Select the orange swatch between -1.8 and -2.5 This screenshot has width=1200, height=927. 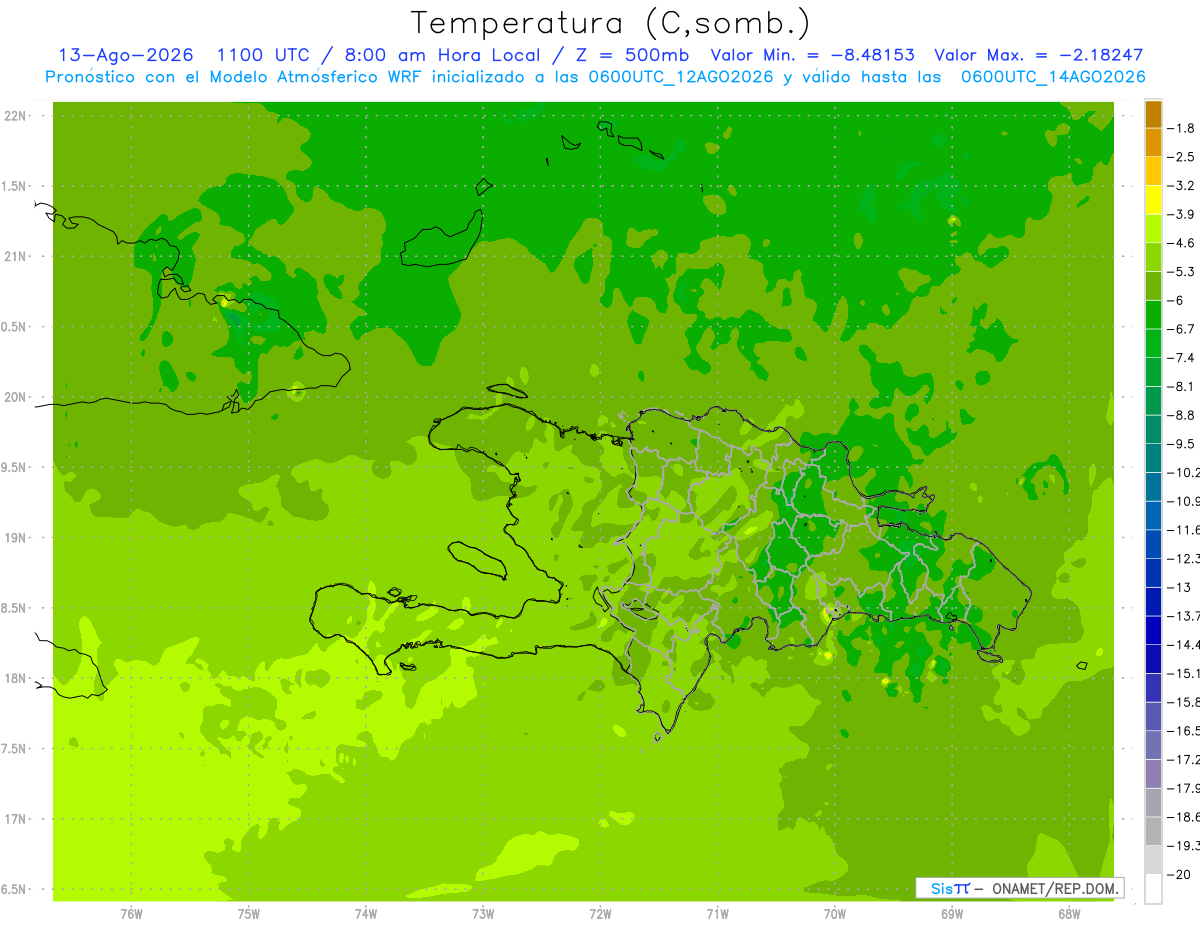click(1153, 142)
